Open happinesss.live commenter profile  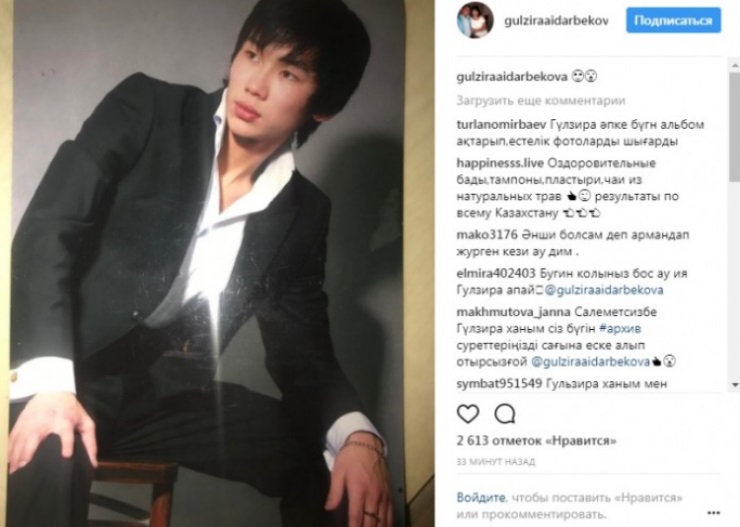click(500, 163)
